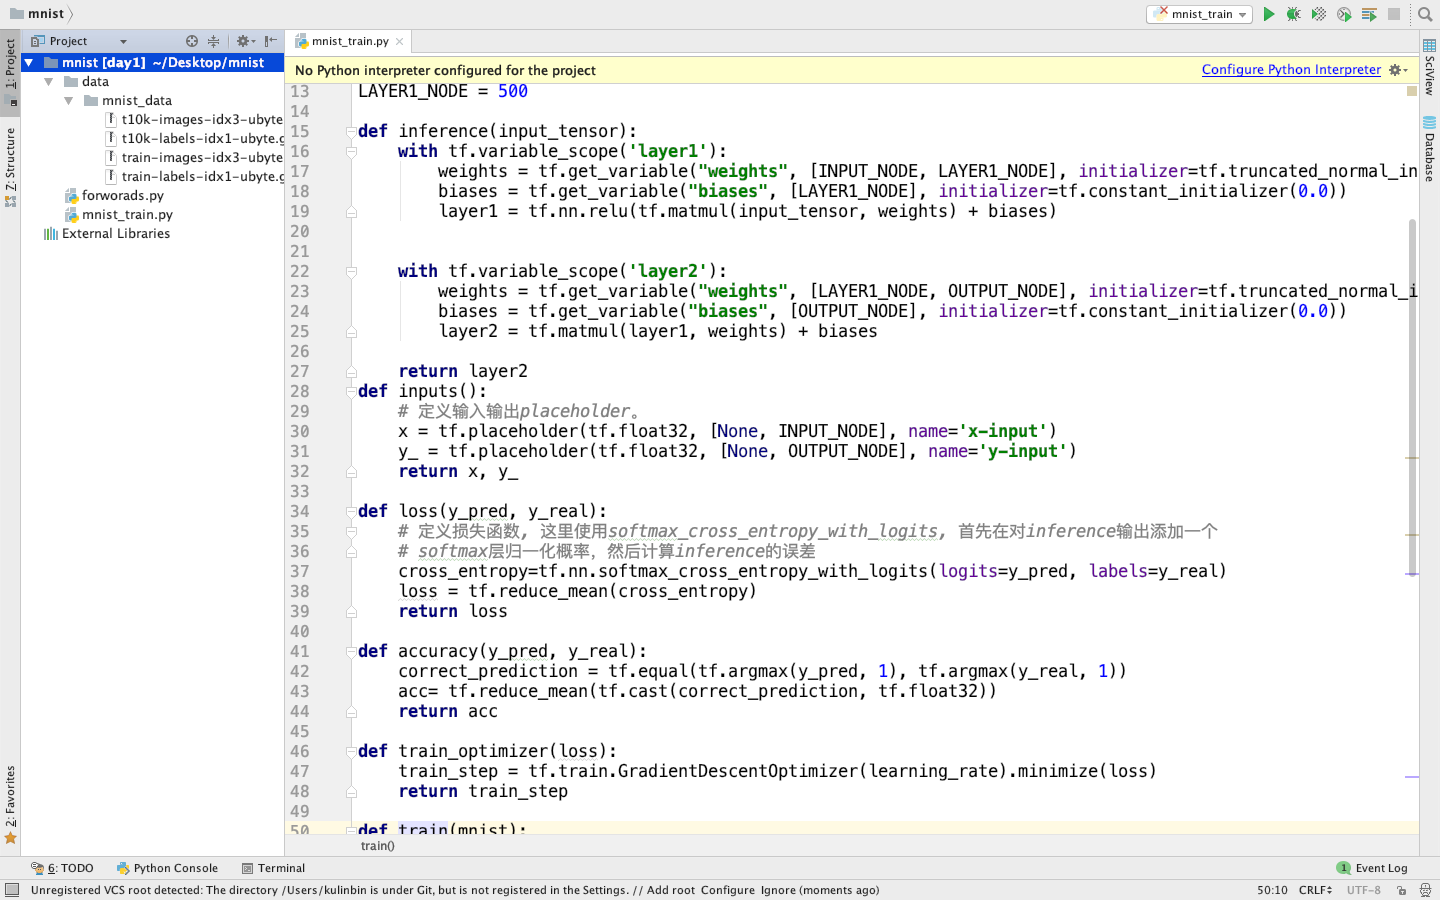1440x900 pixels.
Task: Change line separator CRLF
Action: [1315, 890]
